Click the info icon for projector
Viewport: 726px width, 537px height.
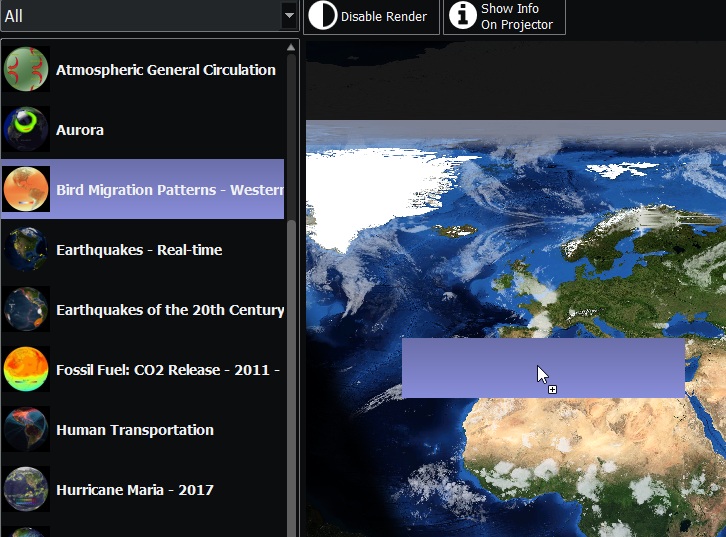tap(463, 15)
